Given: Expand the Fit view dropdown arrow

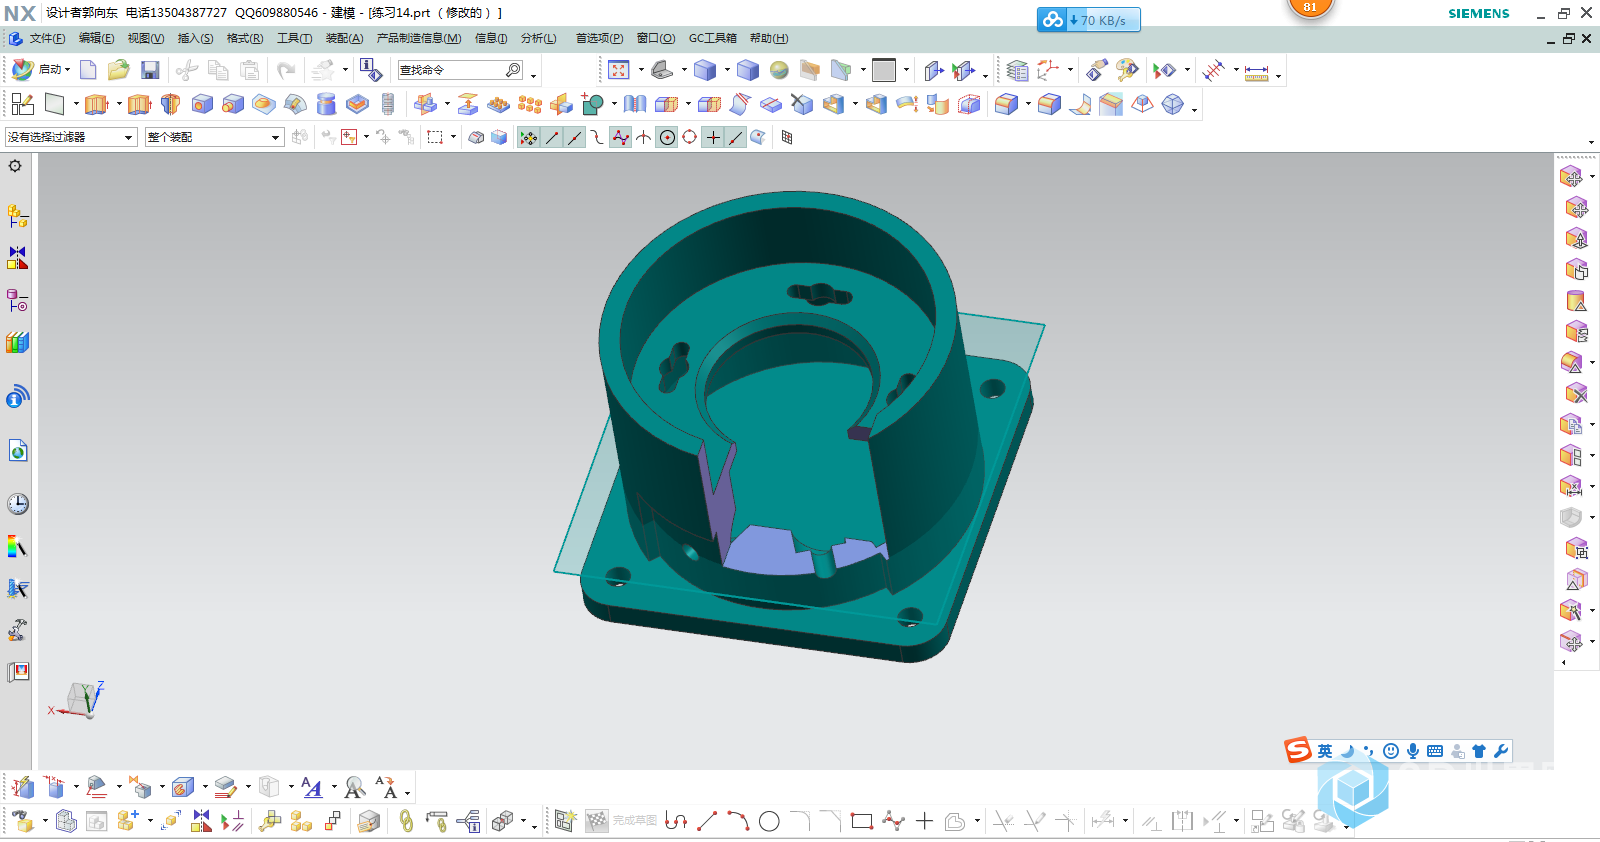Looking at the screenshot, I should [x=640, y=70].
